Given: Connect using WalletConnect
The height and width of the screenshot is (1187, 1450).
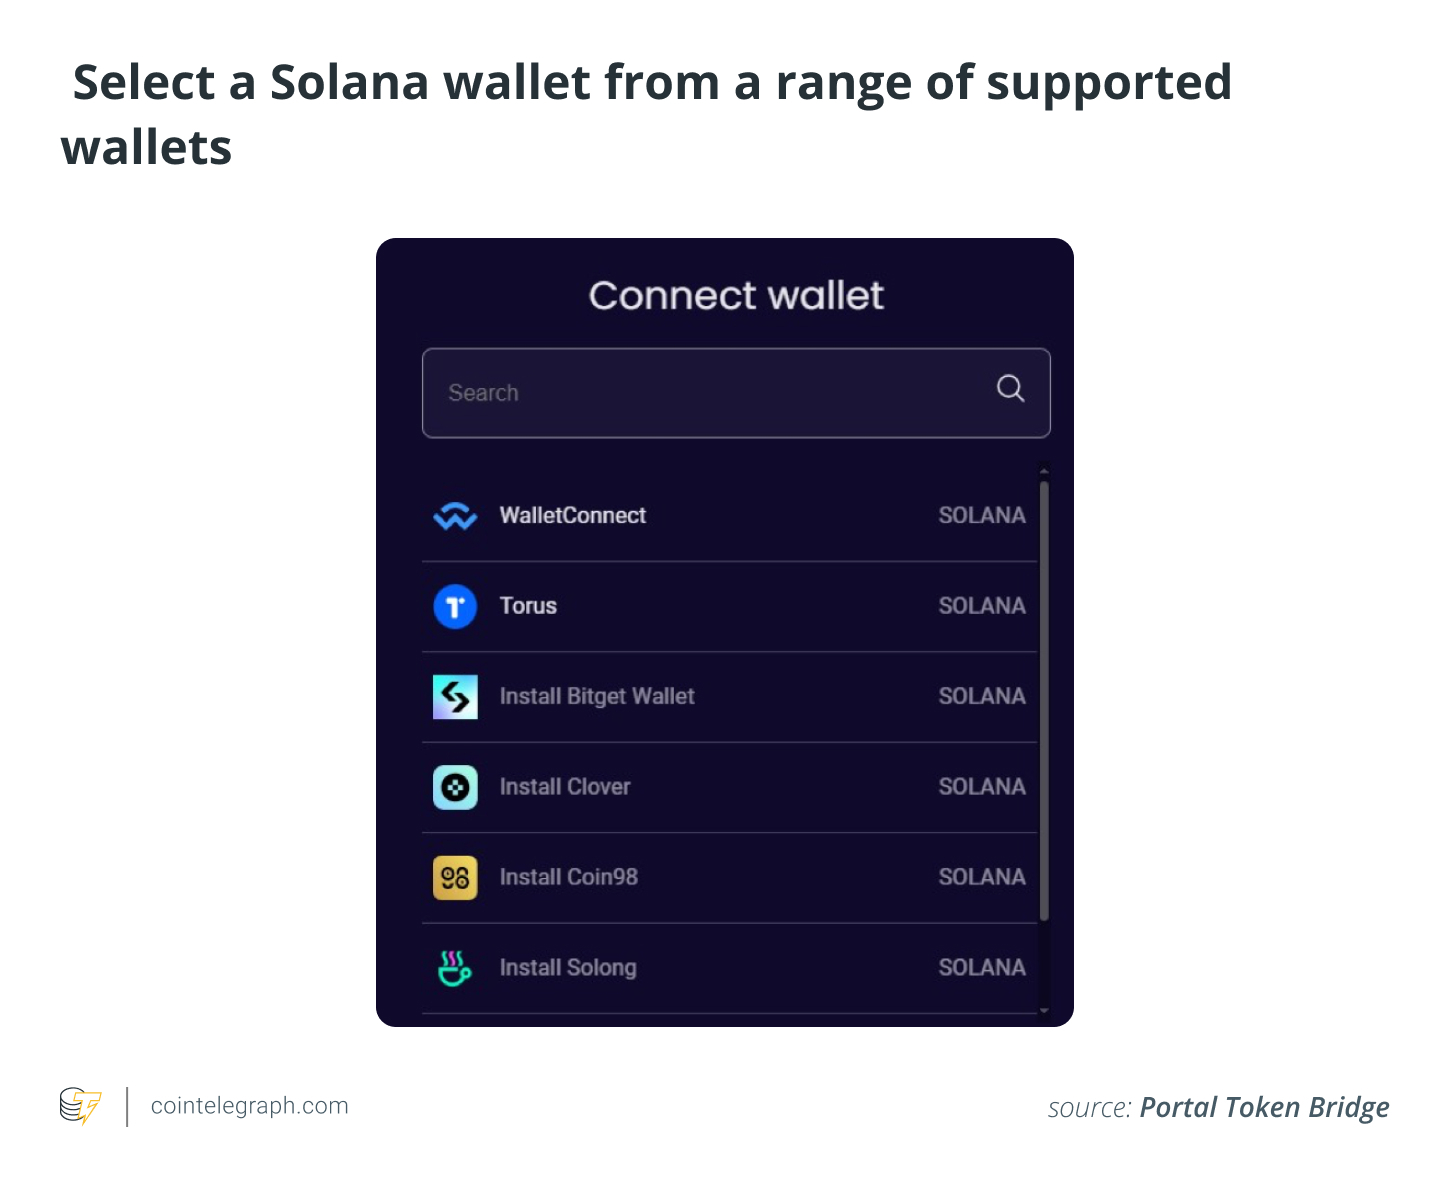Looking at the screenshot, I should coord(573,515).
